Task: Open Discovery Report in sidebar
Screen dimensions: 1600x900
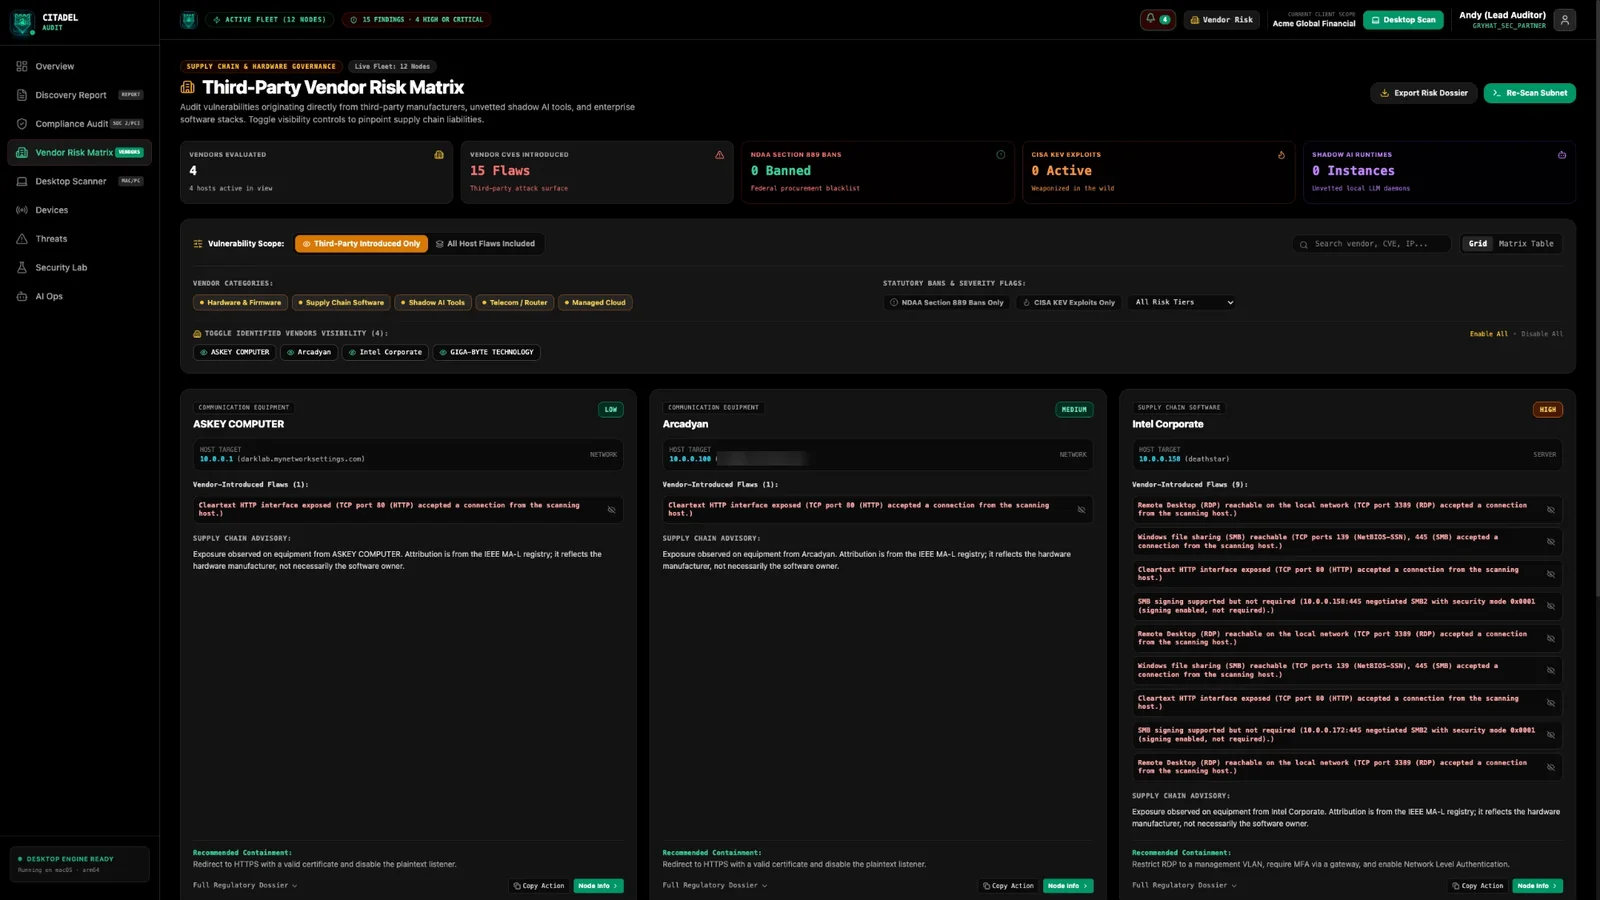Action: pos(80,95)
